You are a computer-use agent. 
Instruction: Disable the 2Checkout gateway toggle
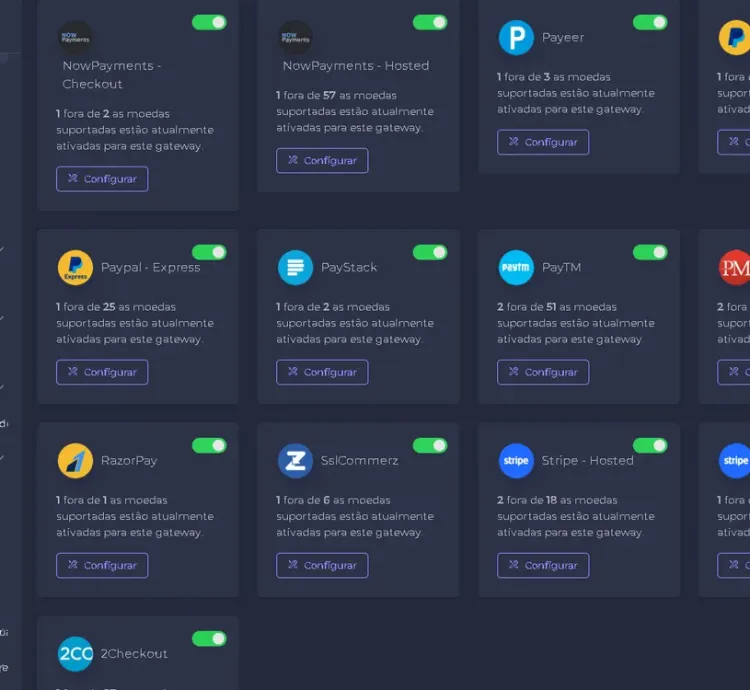(x=209, y=638)
